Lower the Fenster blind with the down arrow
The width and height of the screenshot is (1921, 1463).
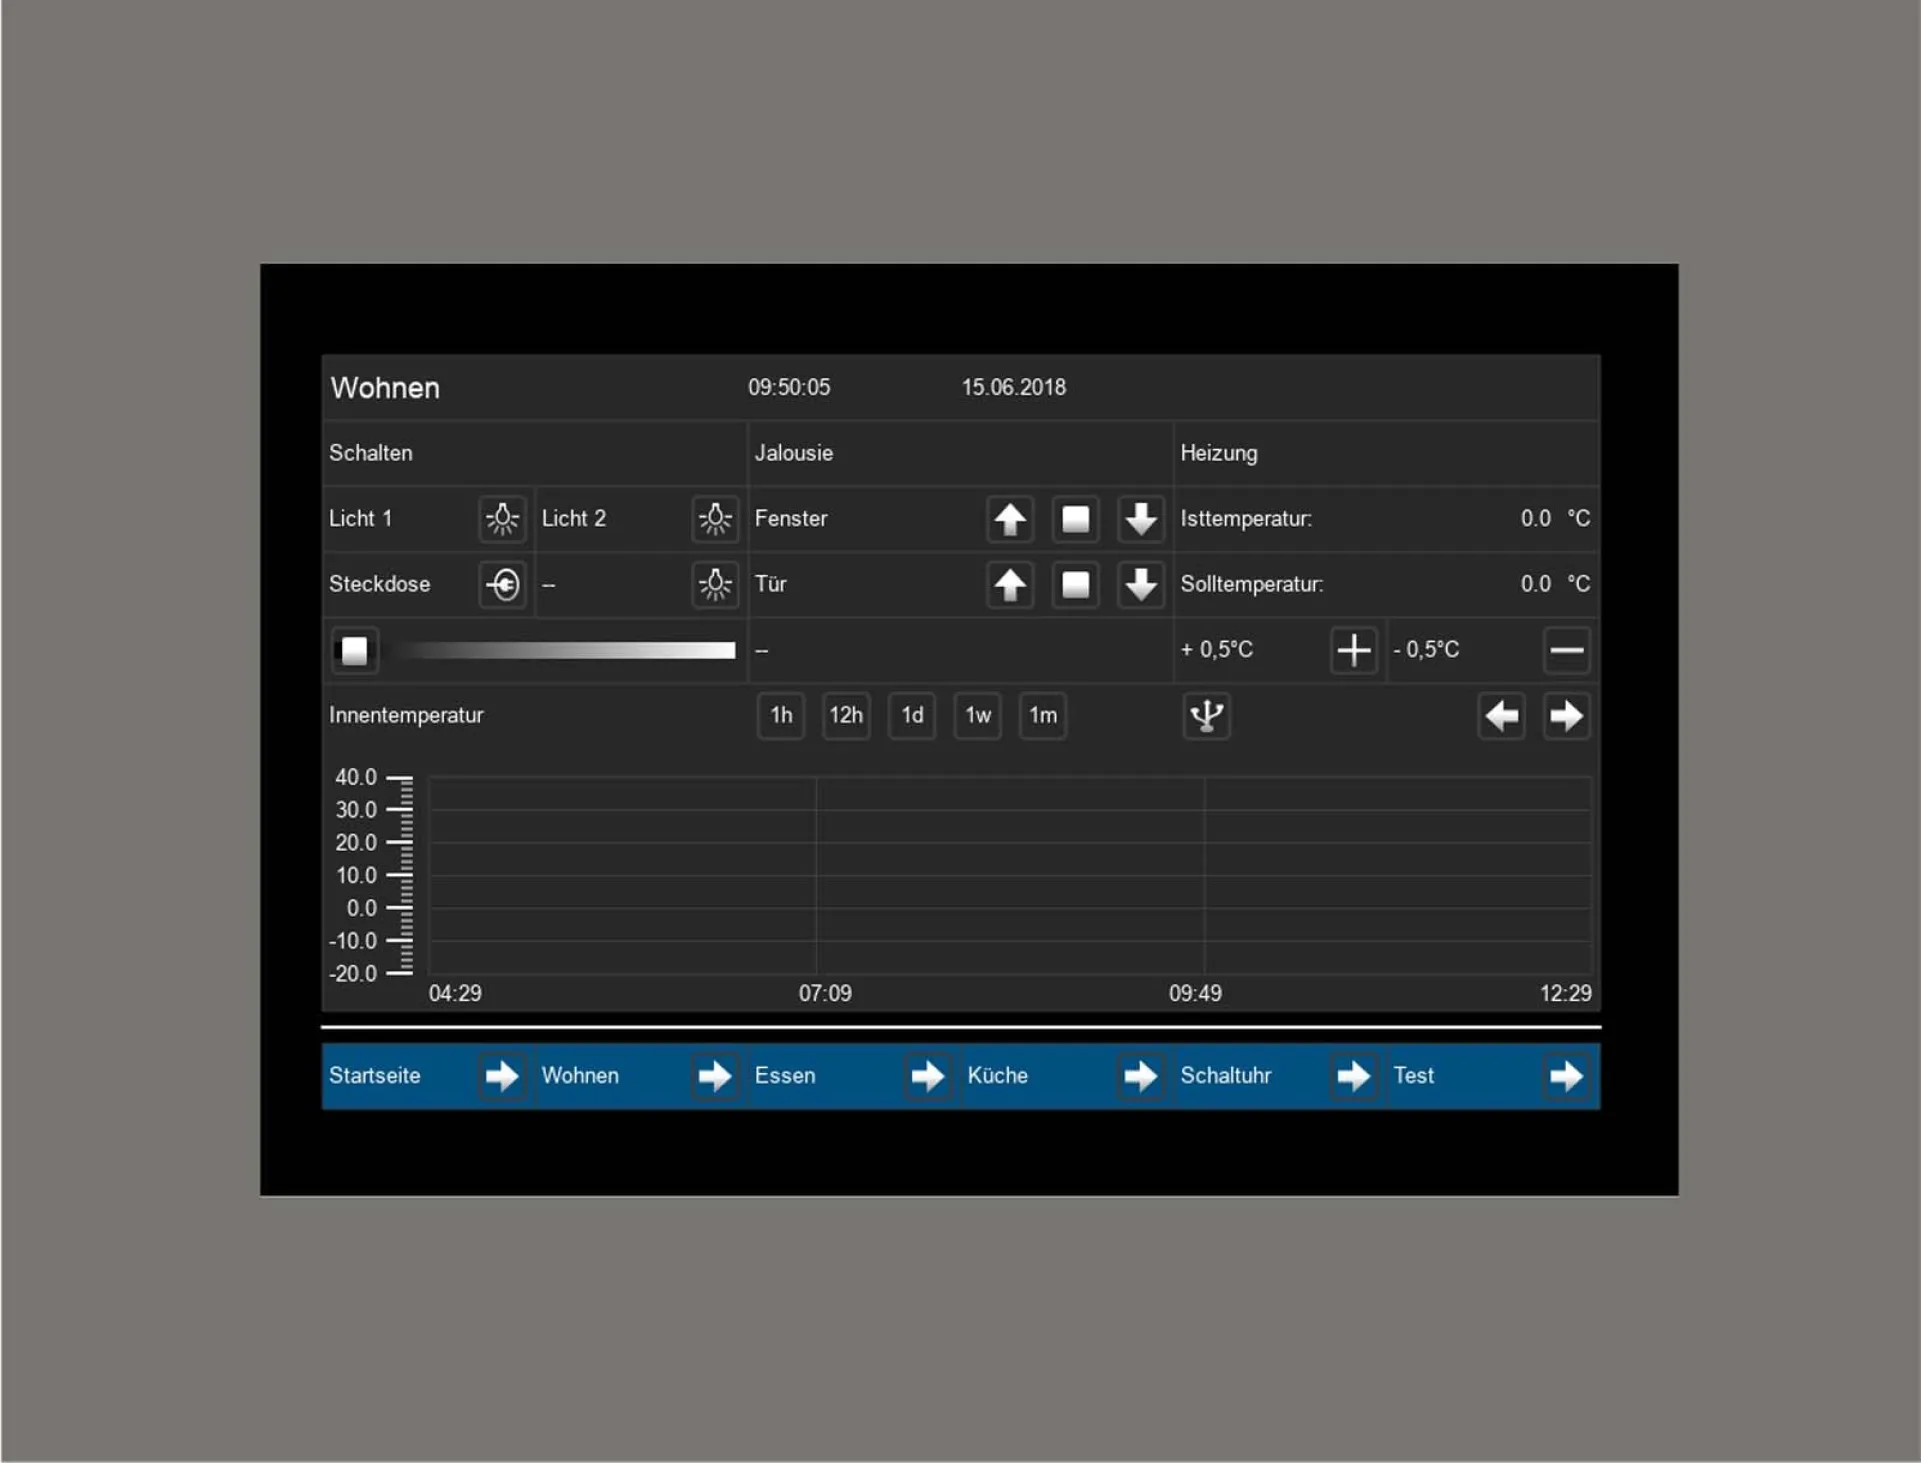click(x=1140, y=519)
